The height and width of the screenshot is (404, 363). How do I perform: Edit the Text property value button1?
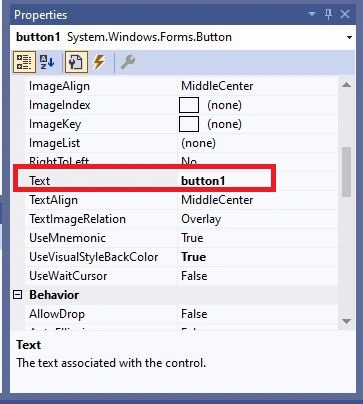click(203, 181)
